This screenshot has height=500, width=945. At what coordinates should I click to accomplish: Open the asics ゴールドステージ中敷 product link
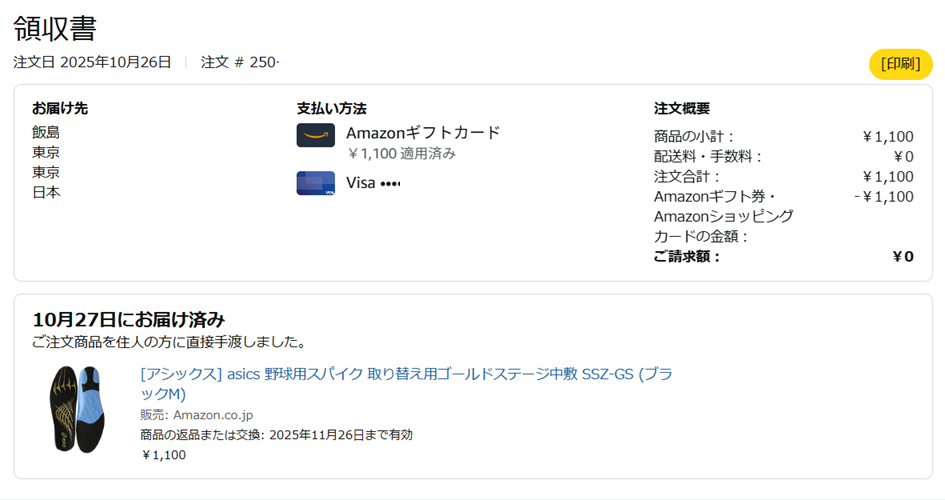pyautogui.click(x=405, y=384)
